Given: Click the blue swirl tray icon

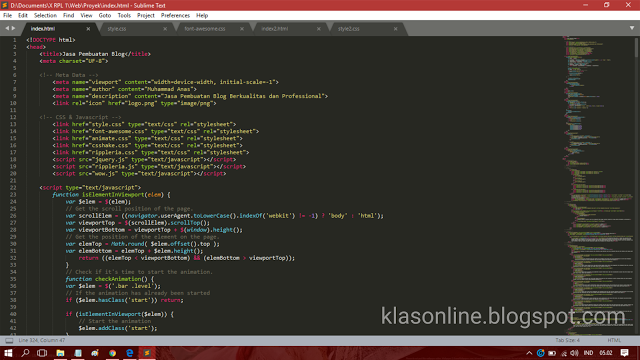Looking at the screenshot, I should pyautogui.click(x=540, y=353).
